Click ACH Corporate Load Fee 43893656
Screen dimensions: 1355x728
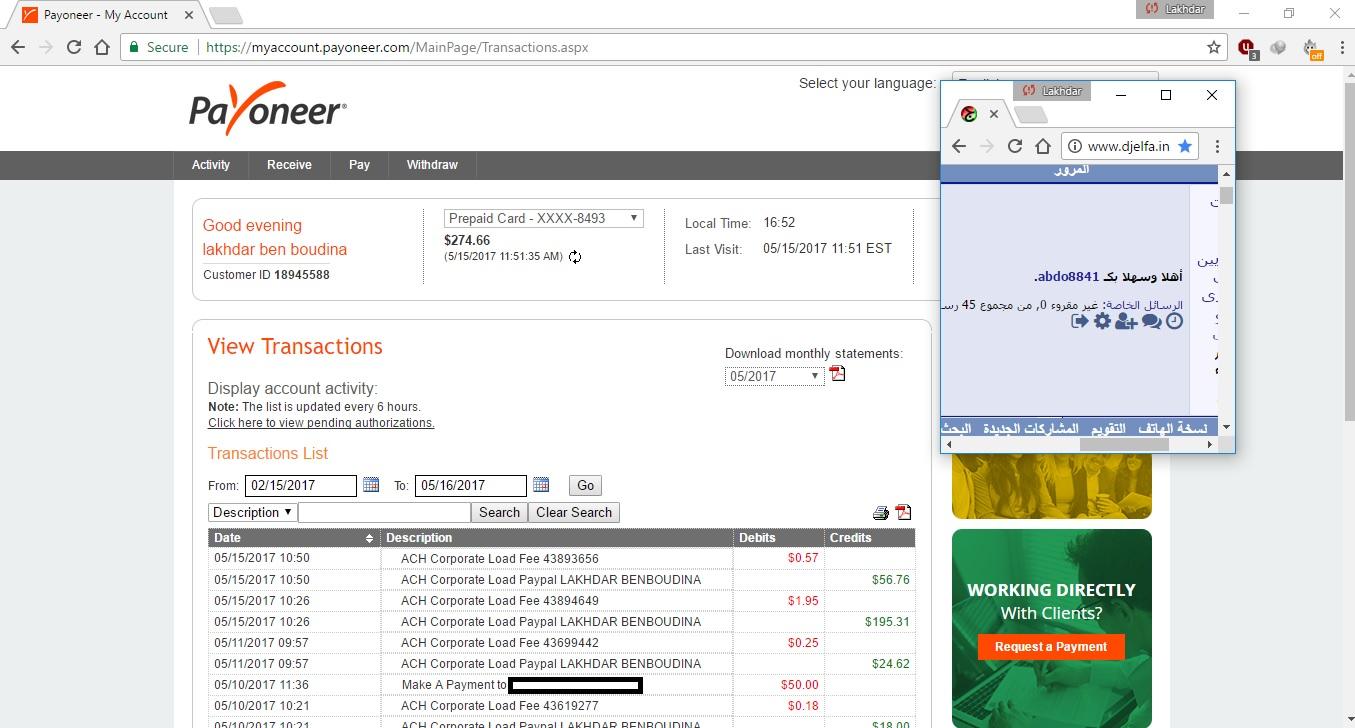tap(500, 559)
